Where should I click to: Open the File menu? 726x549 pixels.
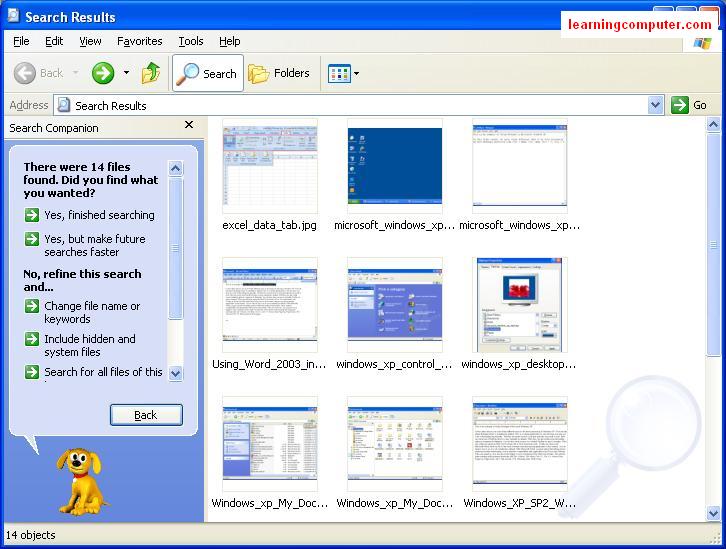(x=21, y=41)
